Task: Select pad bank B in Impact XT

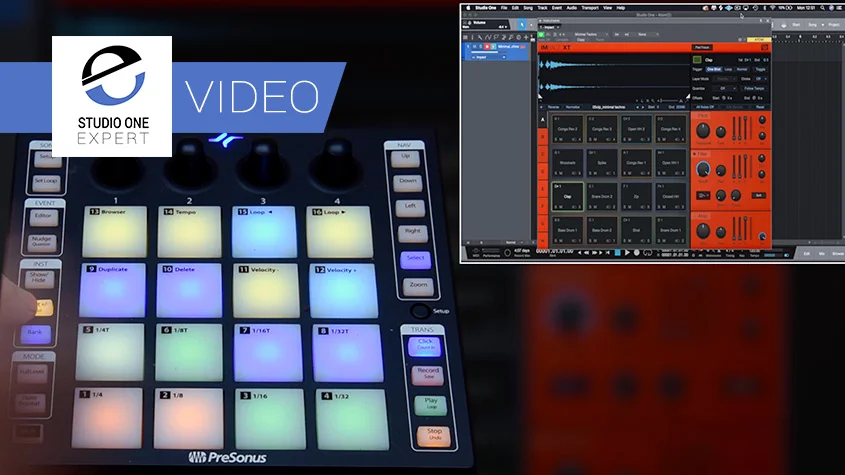Action: coord(543,137)
